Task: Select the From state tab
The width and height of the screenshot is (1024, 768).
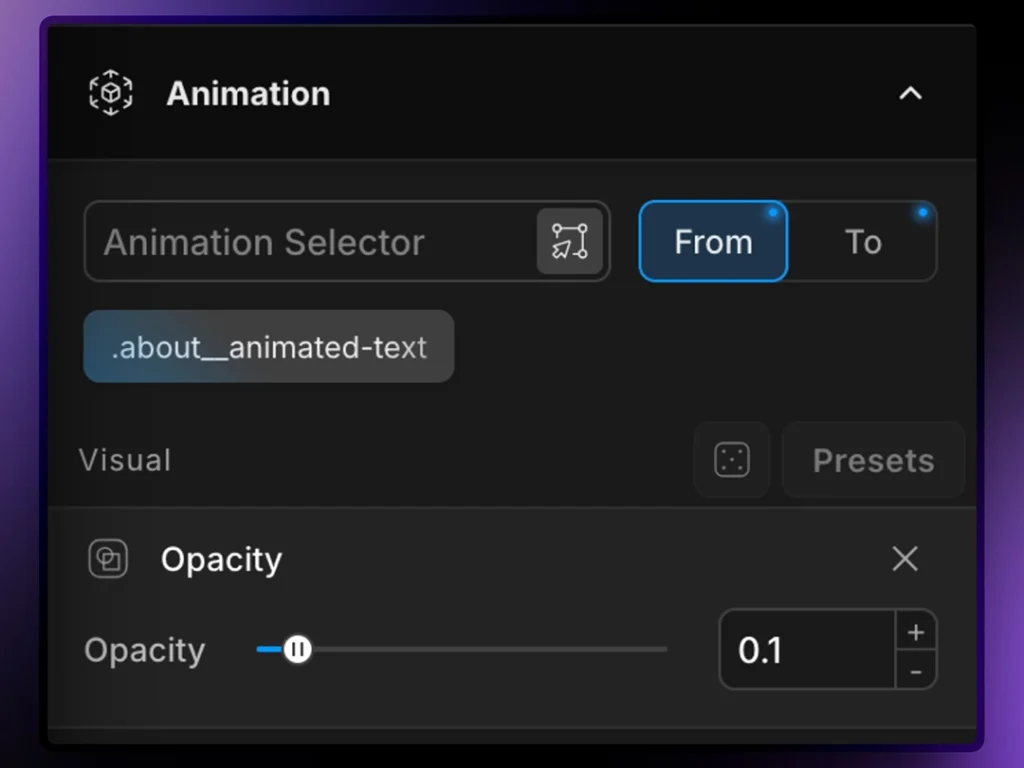Action: click(x=713, y=242)
